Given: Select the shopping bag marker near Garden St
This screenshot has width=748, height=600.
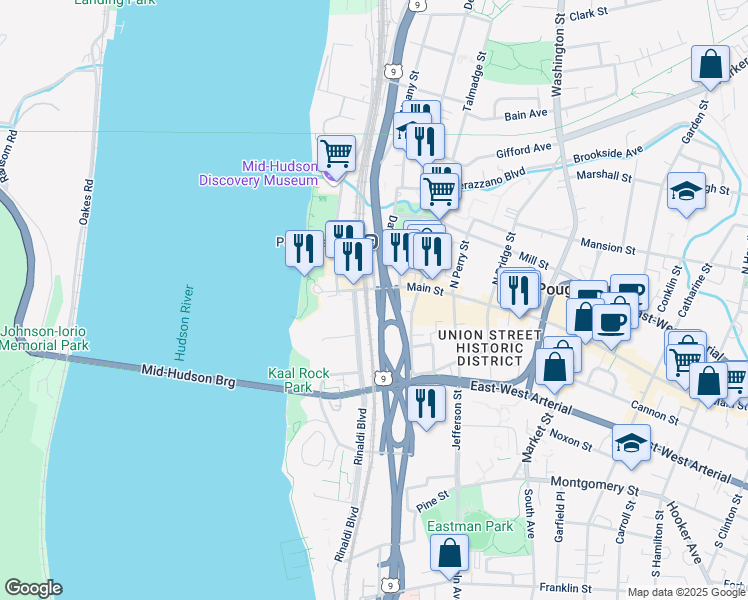Looking at the screenshot, I should click(x=710, y=65).
